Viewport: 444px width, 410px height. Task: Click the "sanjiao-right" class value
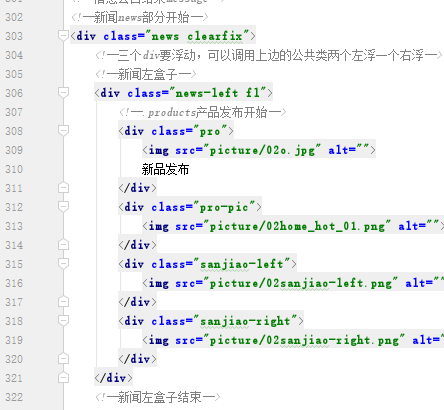pyautogui.click(x=245, y=321)
